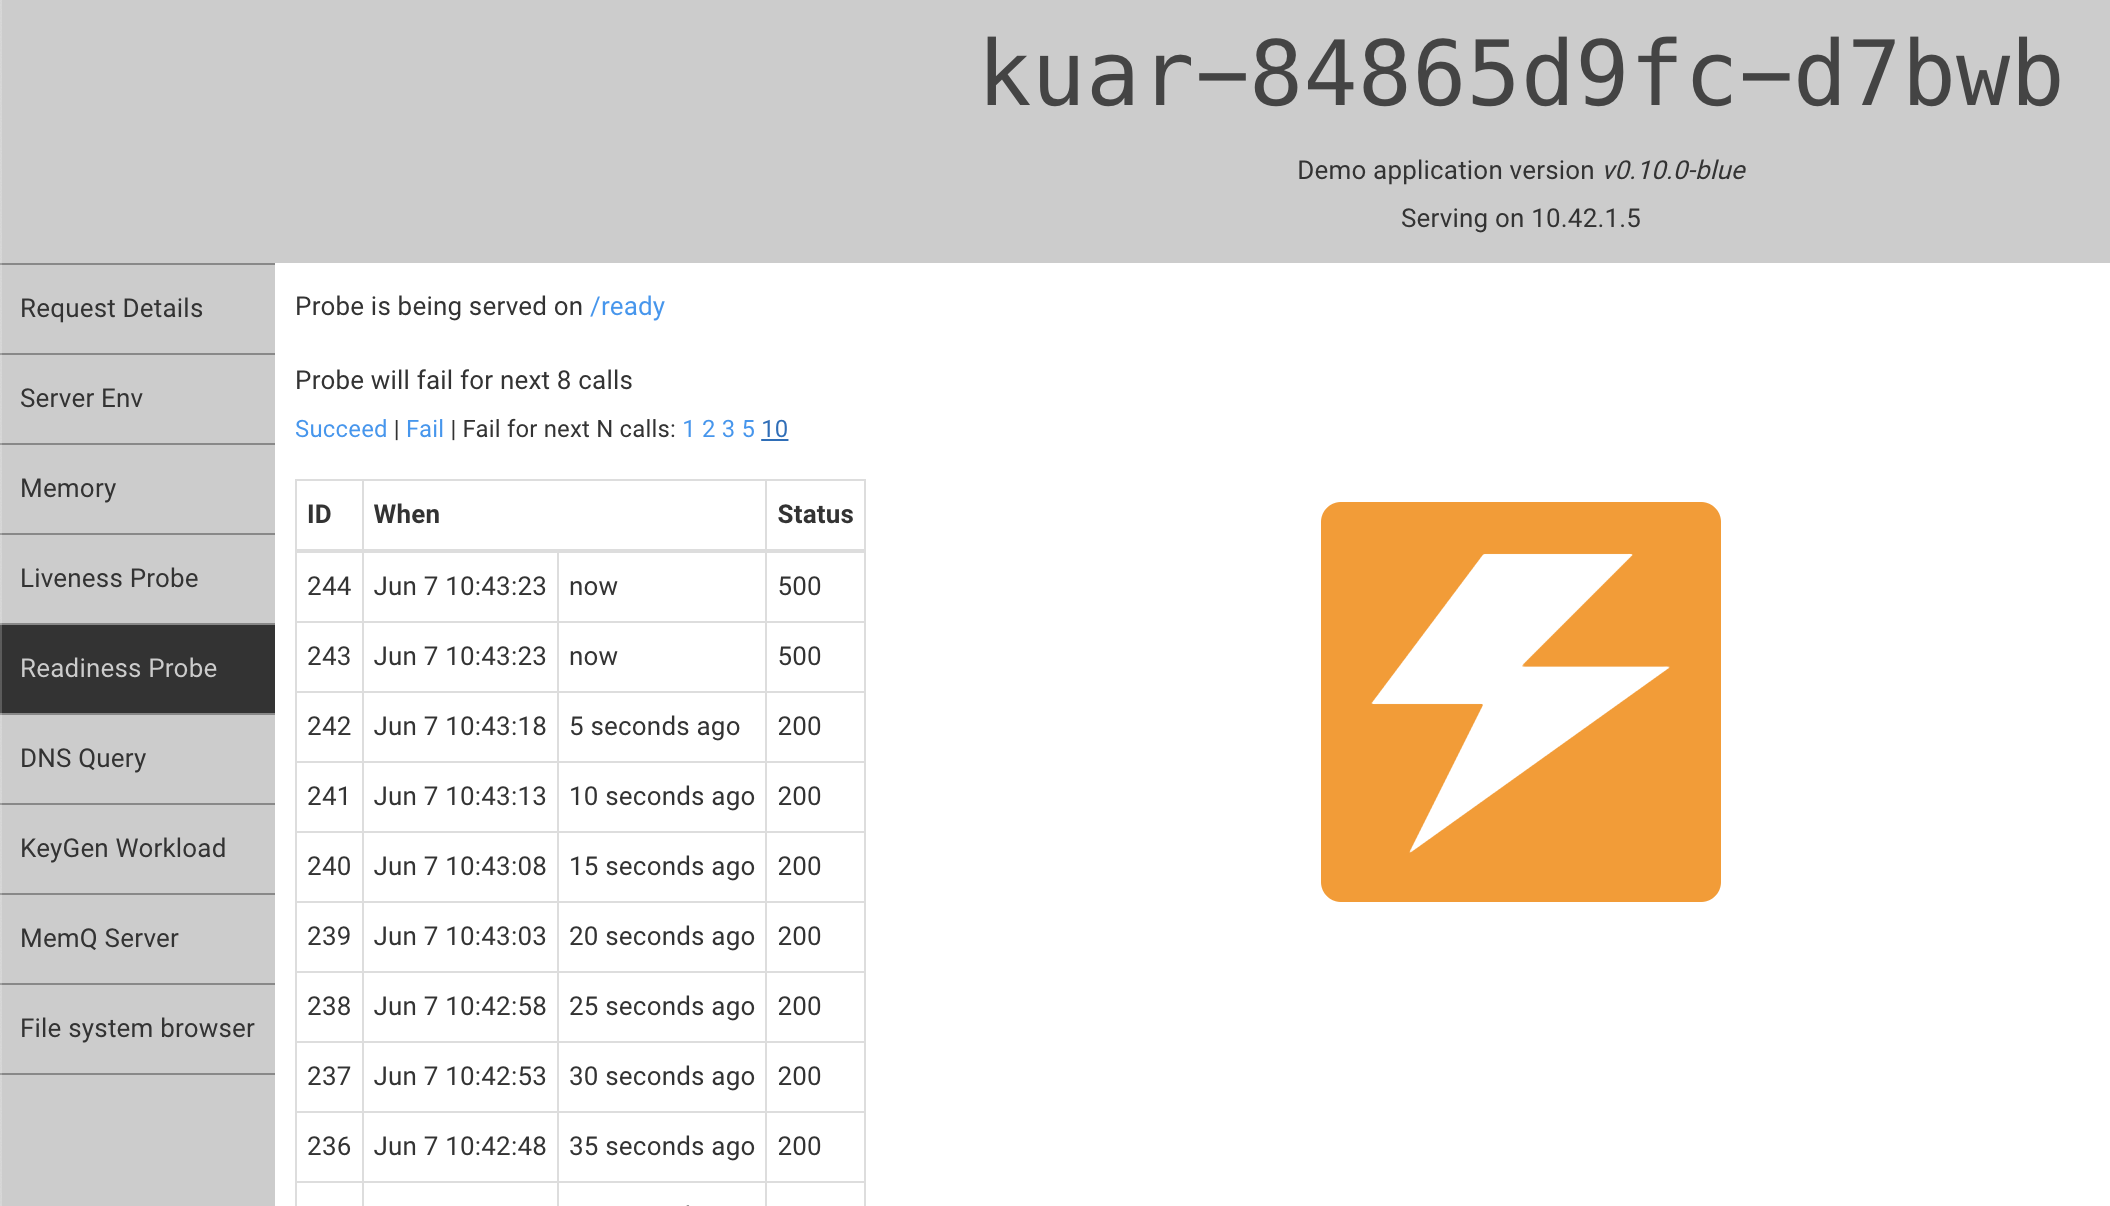Select the Readiness Probe section

pos(119,668)
